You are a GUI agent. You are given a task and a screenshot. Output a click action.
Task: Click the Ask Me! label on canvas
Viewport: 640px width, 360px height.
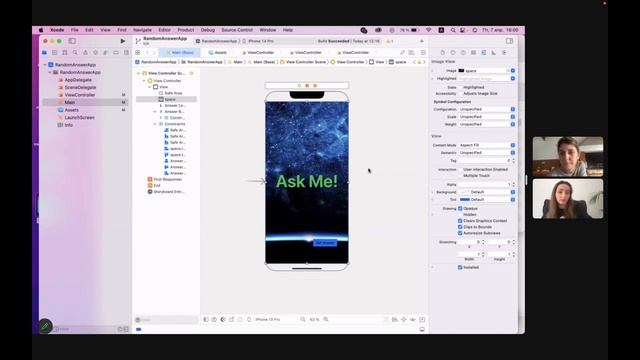[307, 181]
